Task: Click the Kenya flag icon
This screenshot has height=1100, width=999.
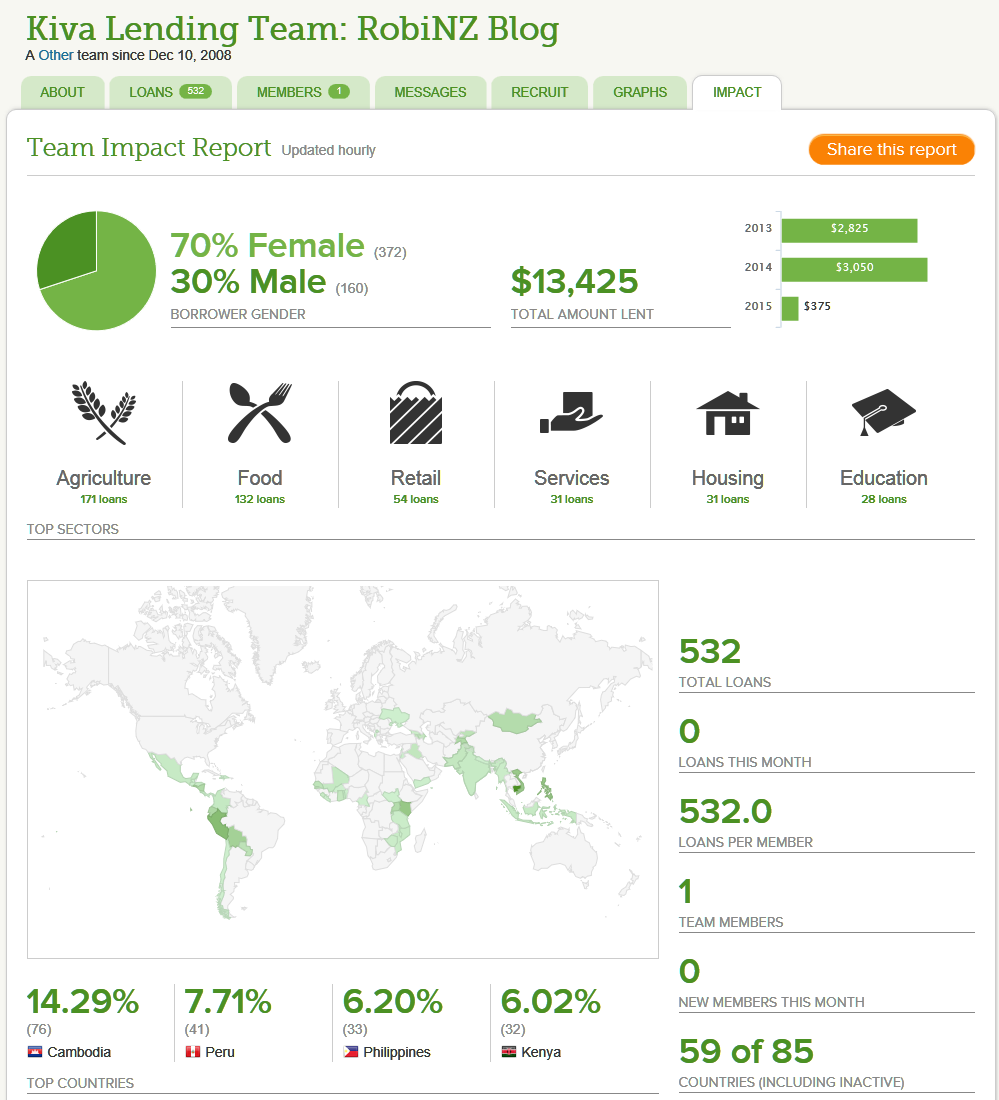Action: click(509, 1052)
